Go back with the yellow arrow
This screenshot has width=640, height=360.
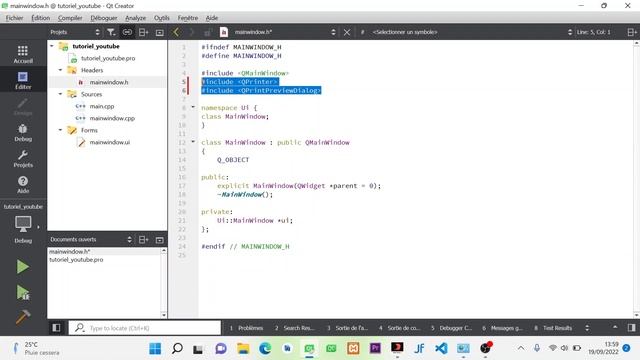coord(176,32)
